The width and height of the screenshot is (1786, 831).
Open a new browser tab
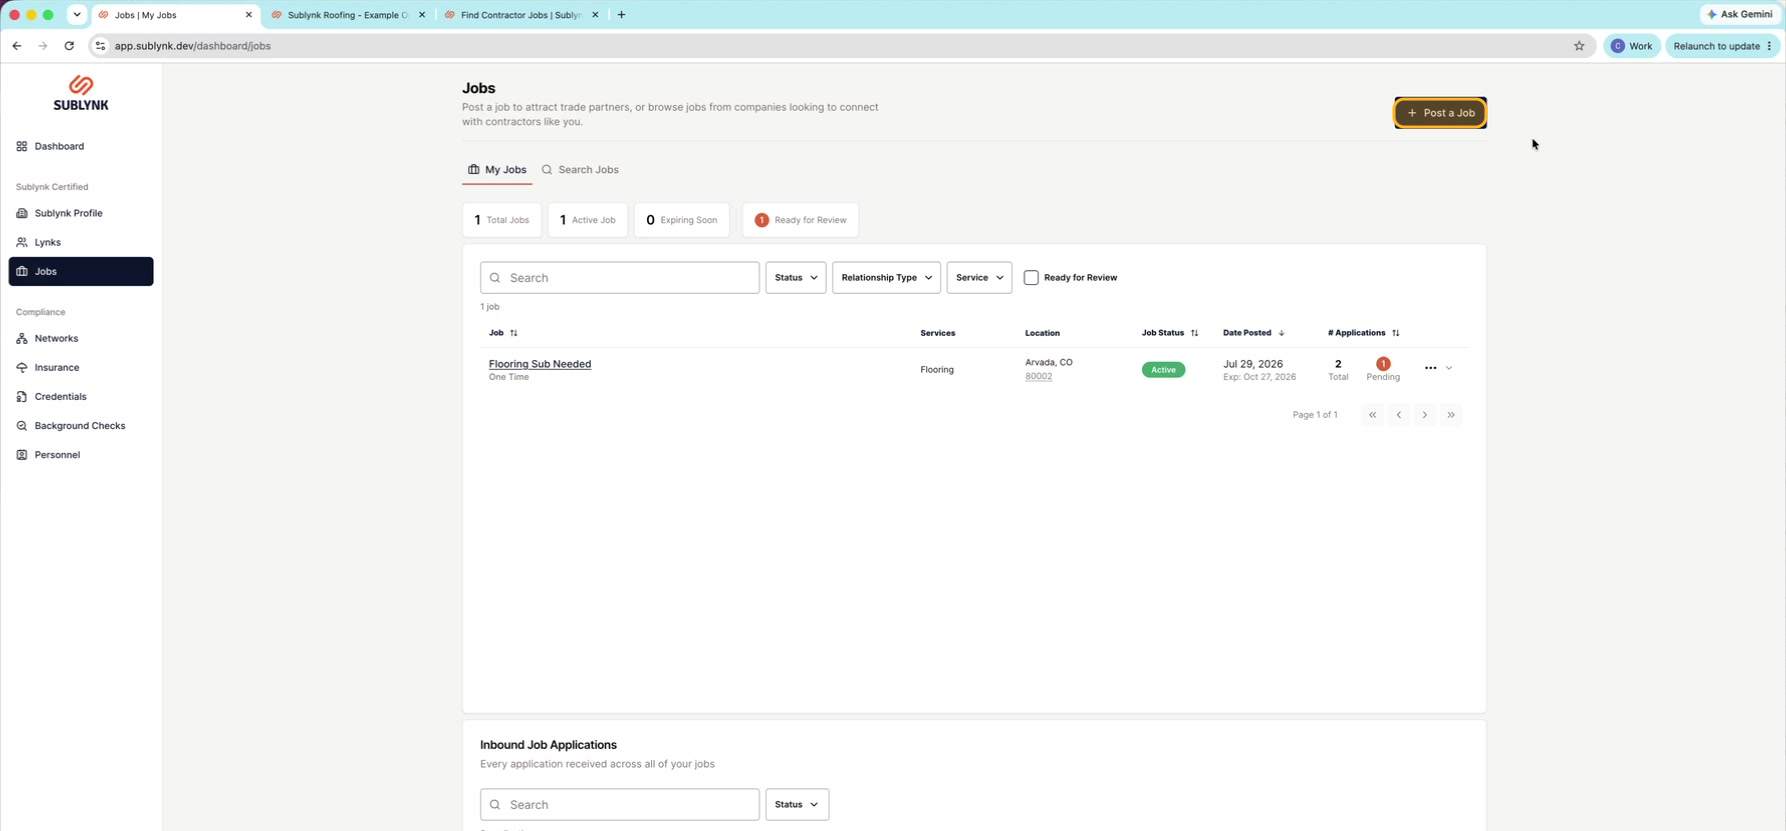coord(622,15)
